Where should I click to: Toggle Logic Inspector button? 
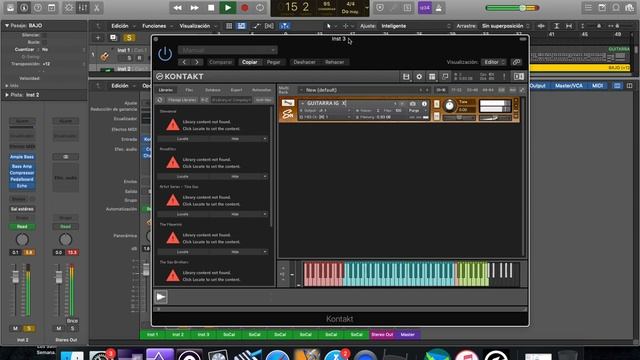[x=24, y=8]
